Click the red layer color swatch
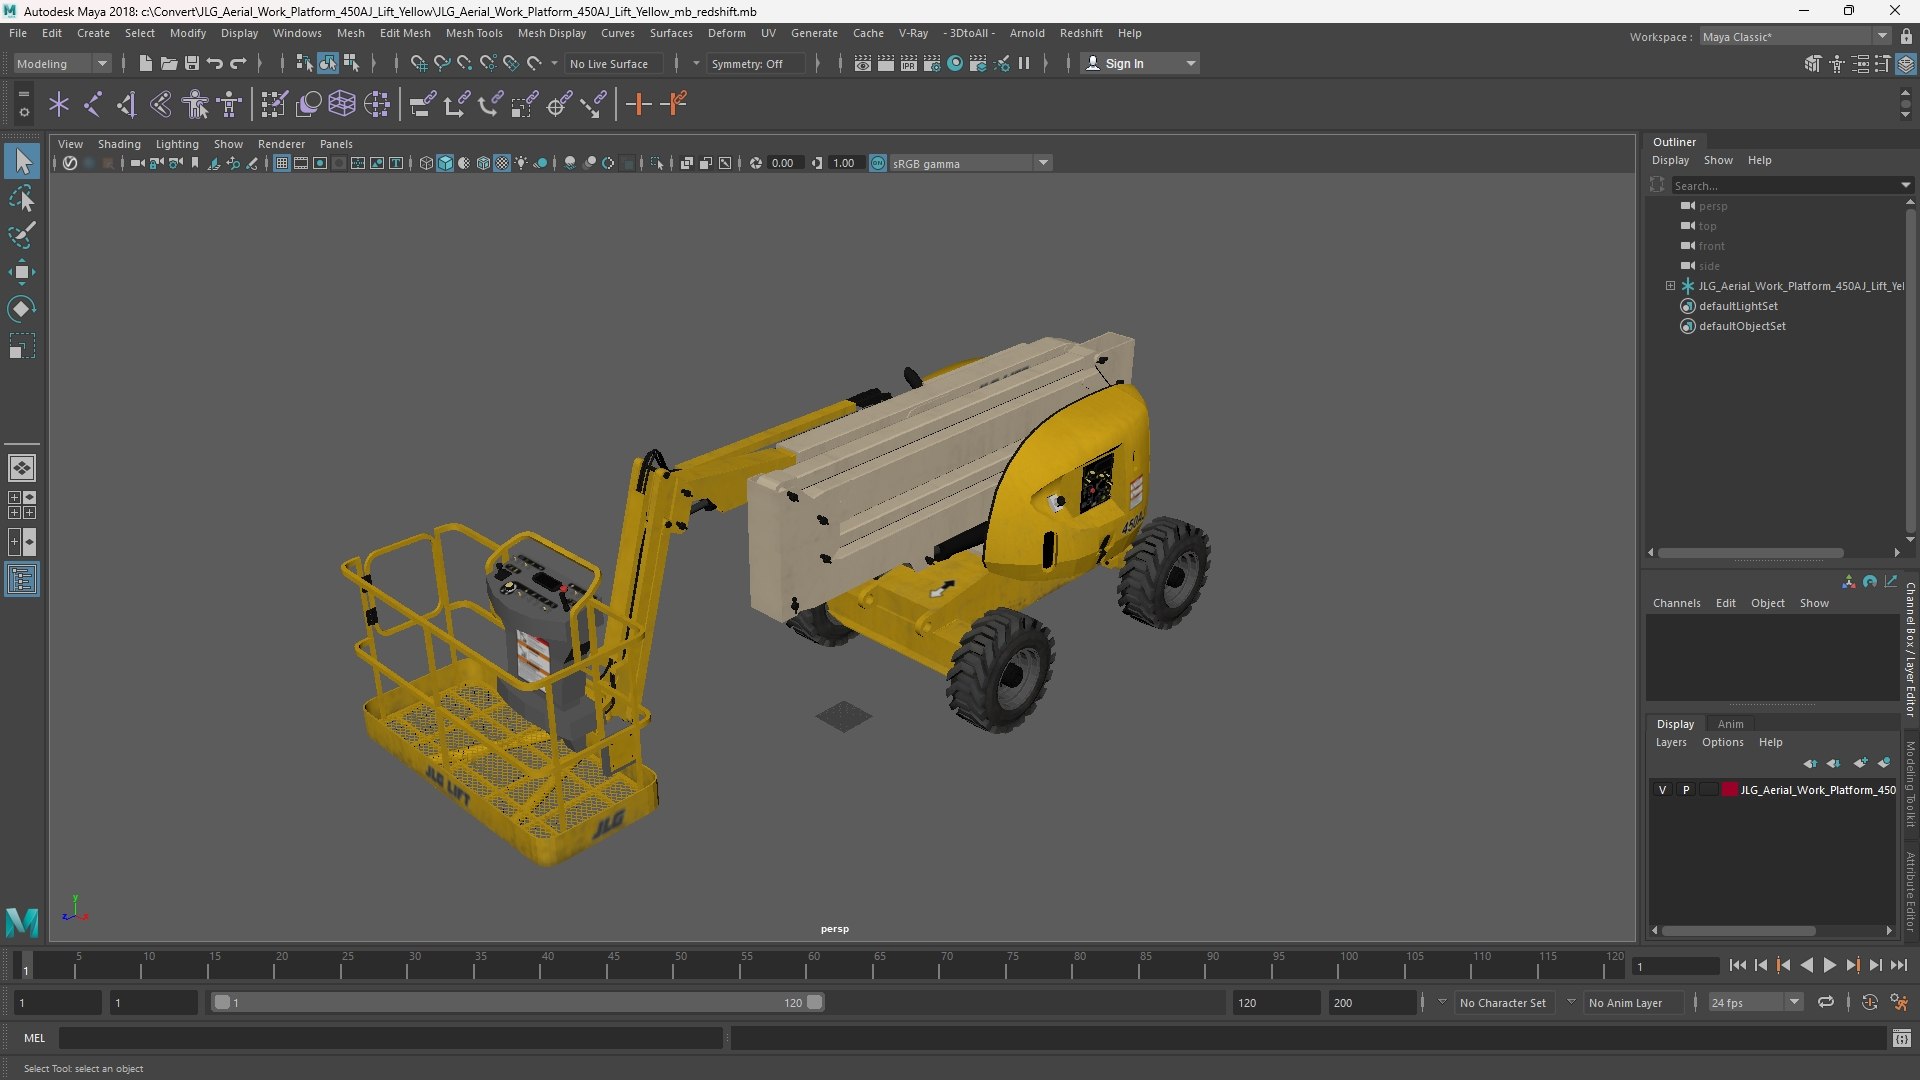1920x1080 pixels. coord(1729,790)
